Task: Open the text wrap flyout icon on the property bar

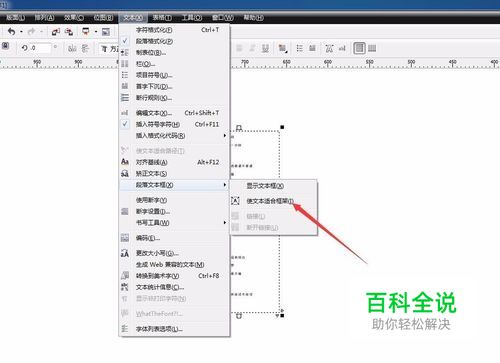Action: [282, 49]
